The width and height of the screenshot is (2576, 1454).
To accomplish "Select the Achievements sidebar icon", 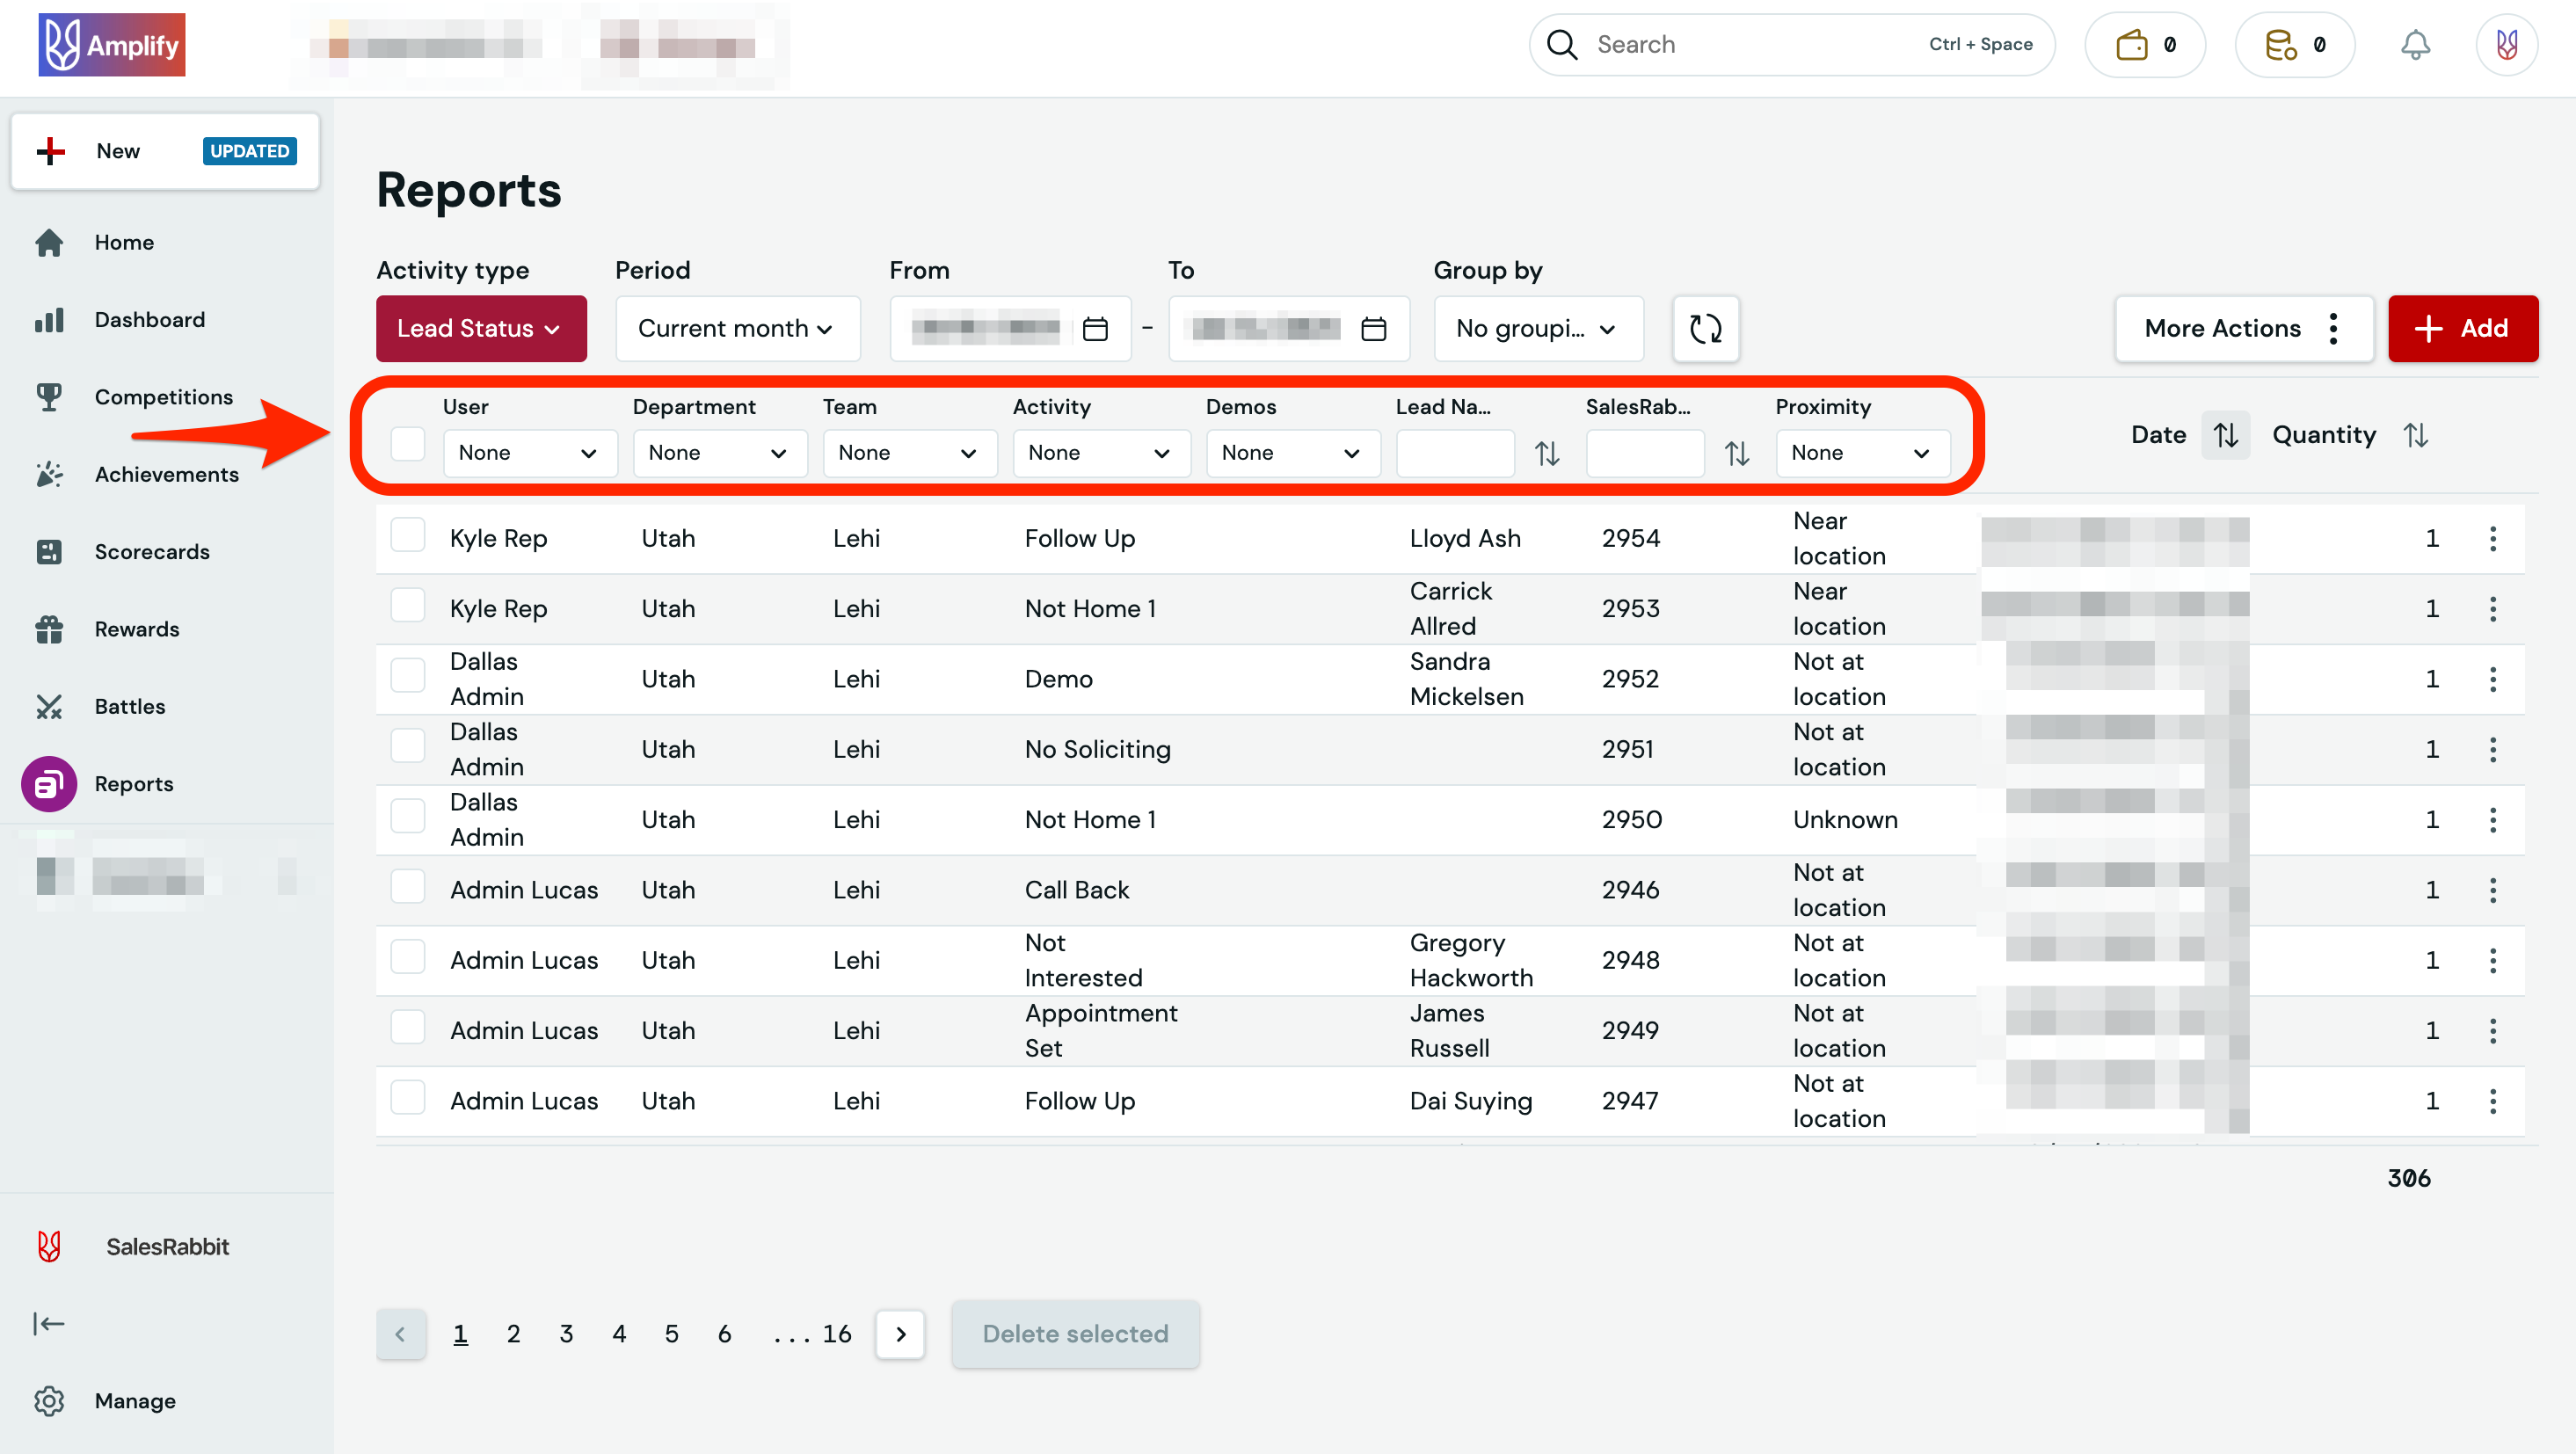I will tap(49, 474).
